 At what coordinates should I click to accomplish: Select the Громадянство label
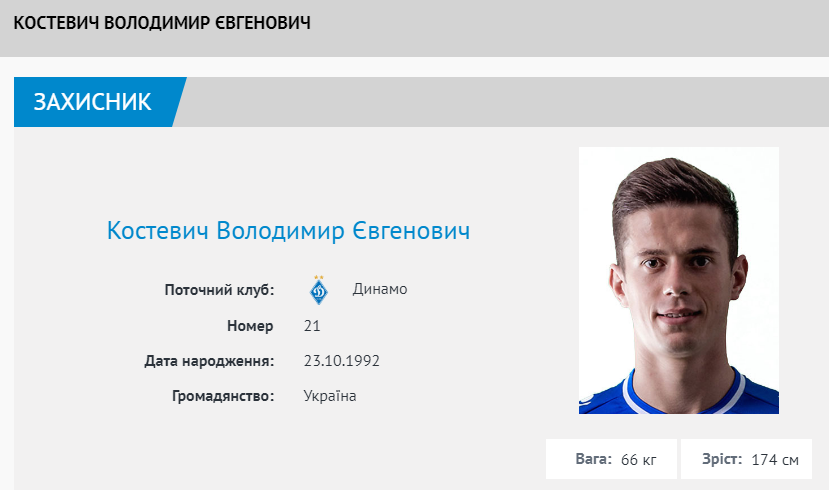pyautogui.click(x=223, y=396)
